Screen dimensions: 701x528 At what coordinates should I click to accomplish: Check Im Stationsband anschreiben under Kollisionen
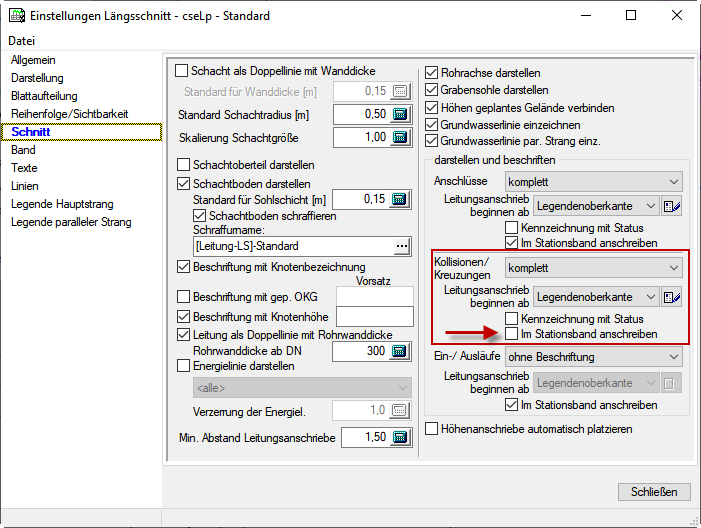click(x=513, y=333)
